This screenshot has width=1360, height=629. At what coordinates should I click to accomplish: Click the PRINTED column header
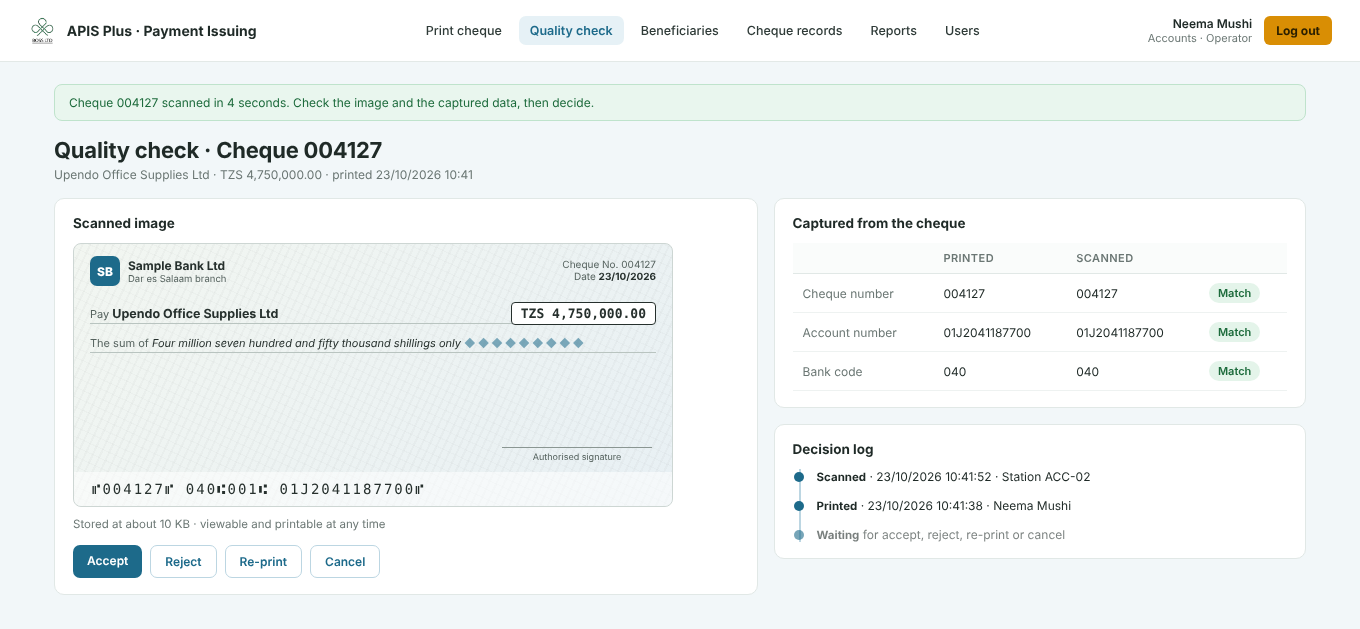tap(968, 258)
